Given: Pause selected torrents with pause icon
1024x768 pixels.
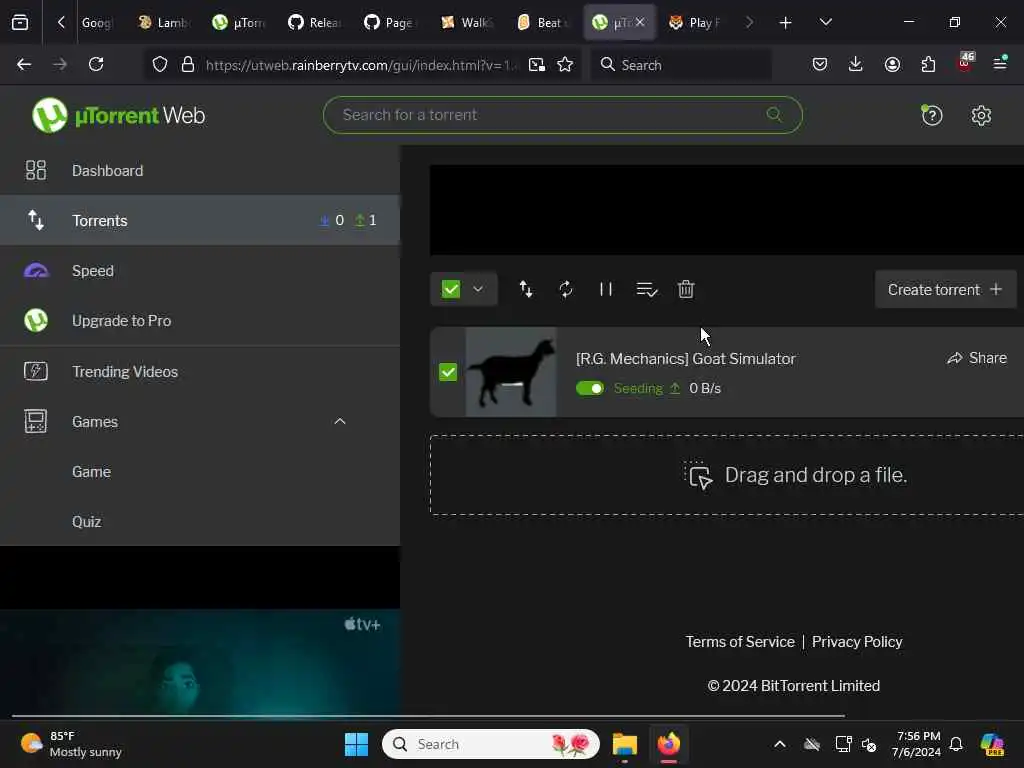Looking at the screenshot, I should point(606,289).
